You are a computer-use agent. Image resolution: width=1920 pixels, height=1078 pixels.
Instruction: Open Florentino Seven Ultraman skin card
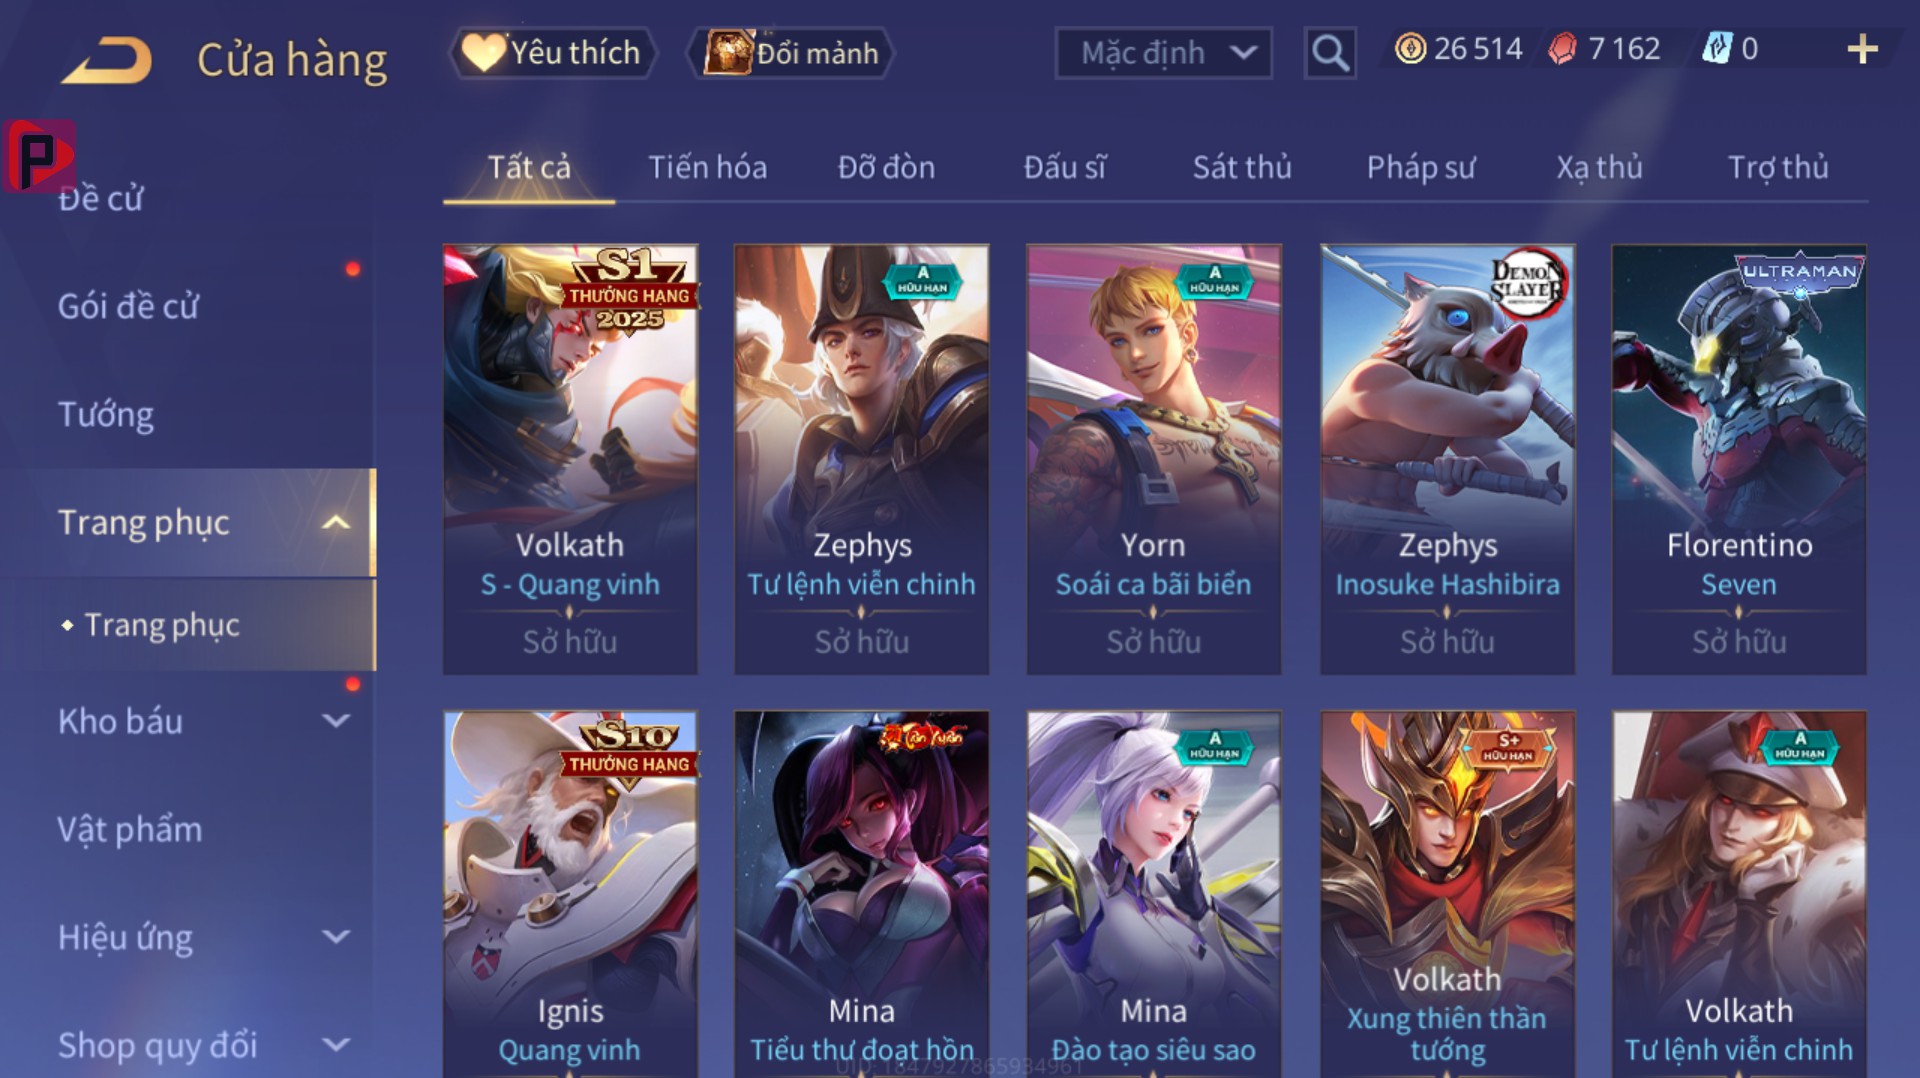1739,460
